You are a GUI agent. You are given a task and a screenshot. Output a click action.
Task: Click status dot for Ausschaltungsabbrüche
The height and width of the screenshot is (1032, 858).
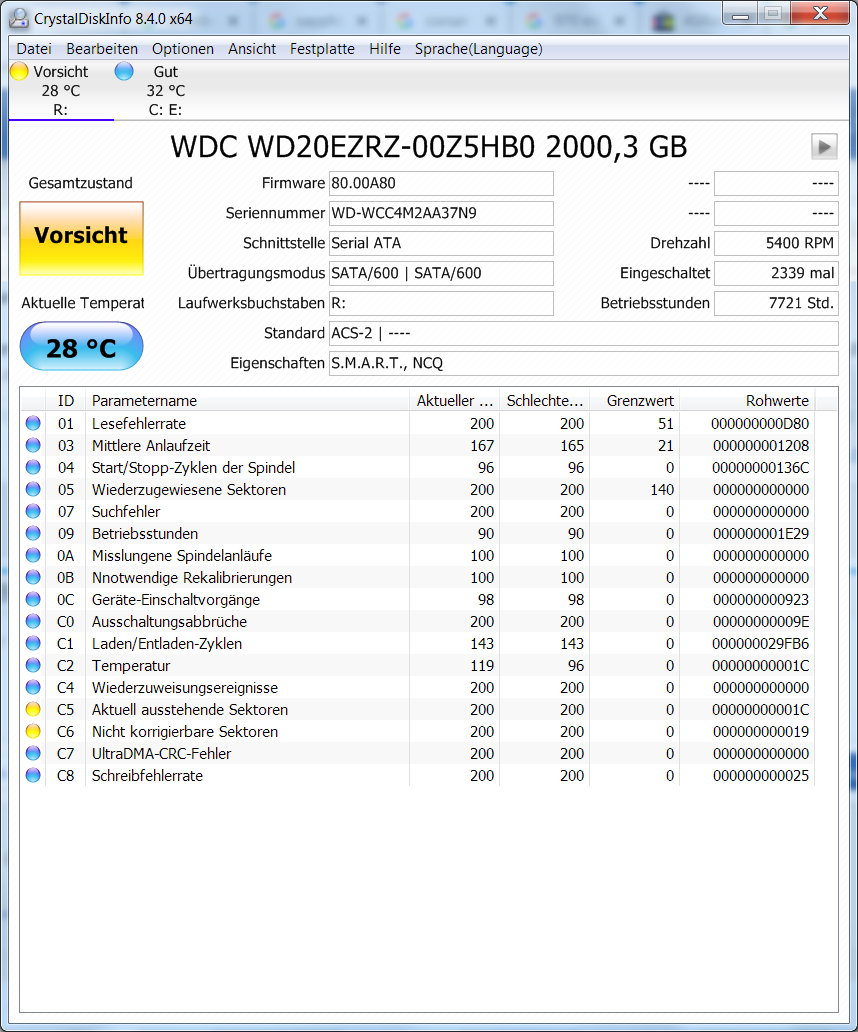pyautogui.click(x=33, y=621)
